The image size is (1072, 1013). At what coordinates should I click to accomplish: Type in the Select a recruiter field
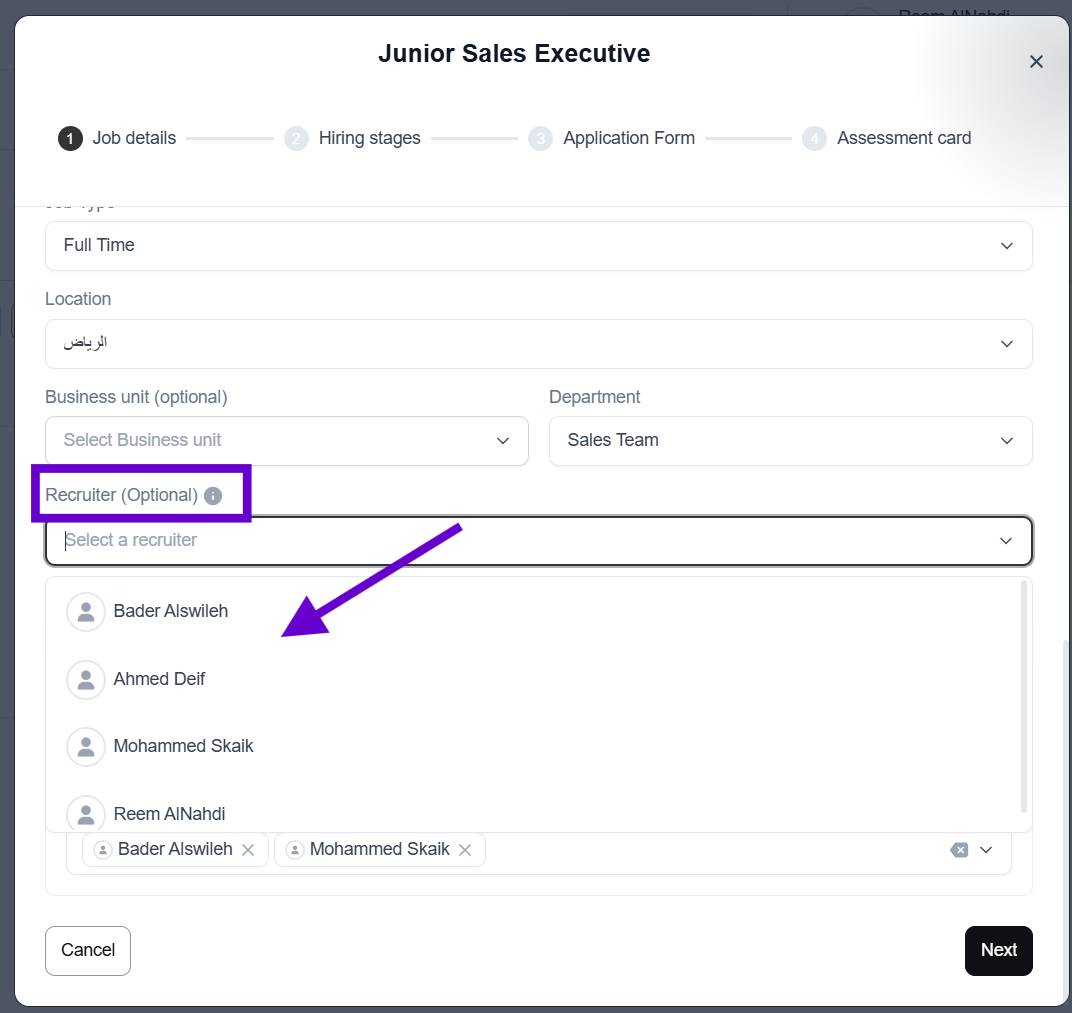[520, 541]
